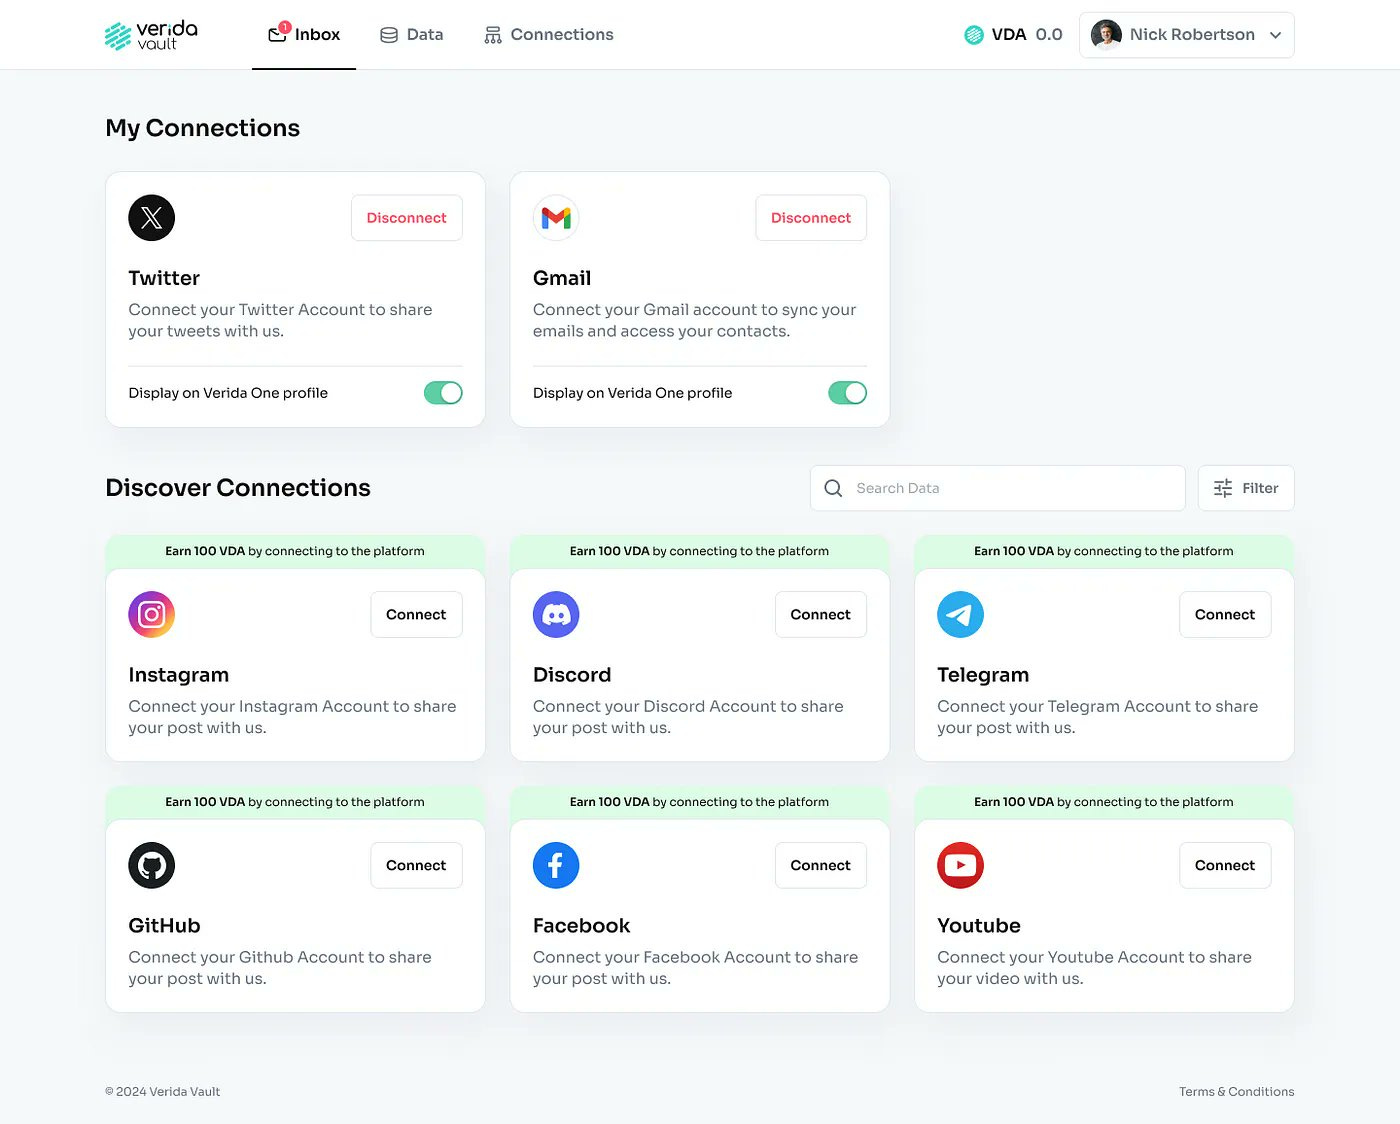1400x1124 pixels.
Task: Click the GitHub card title
Action: coord(165,926)
